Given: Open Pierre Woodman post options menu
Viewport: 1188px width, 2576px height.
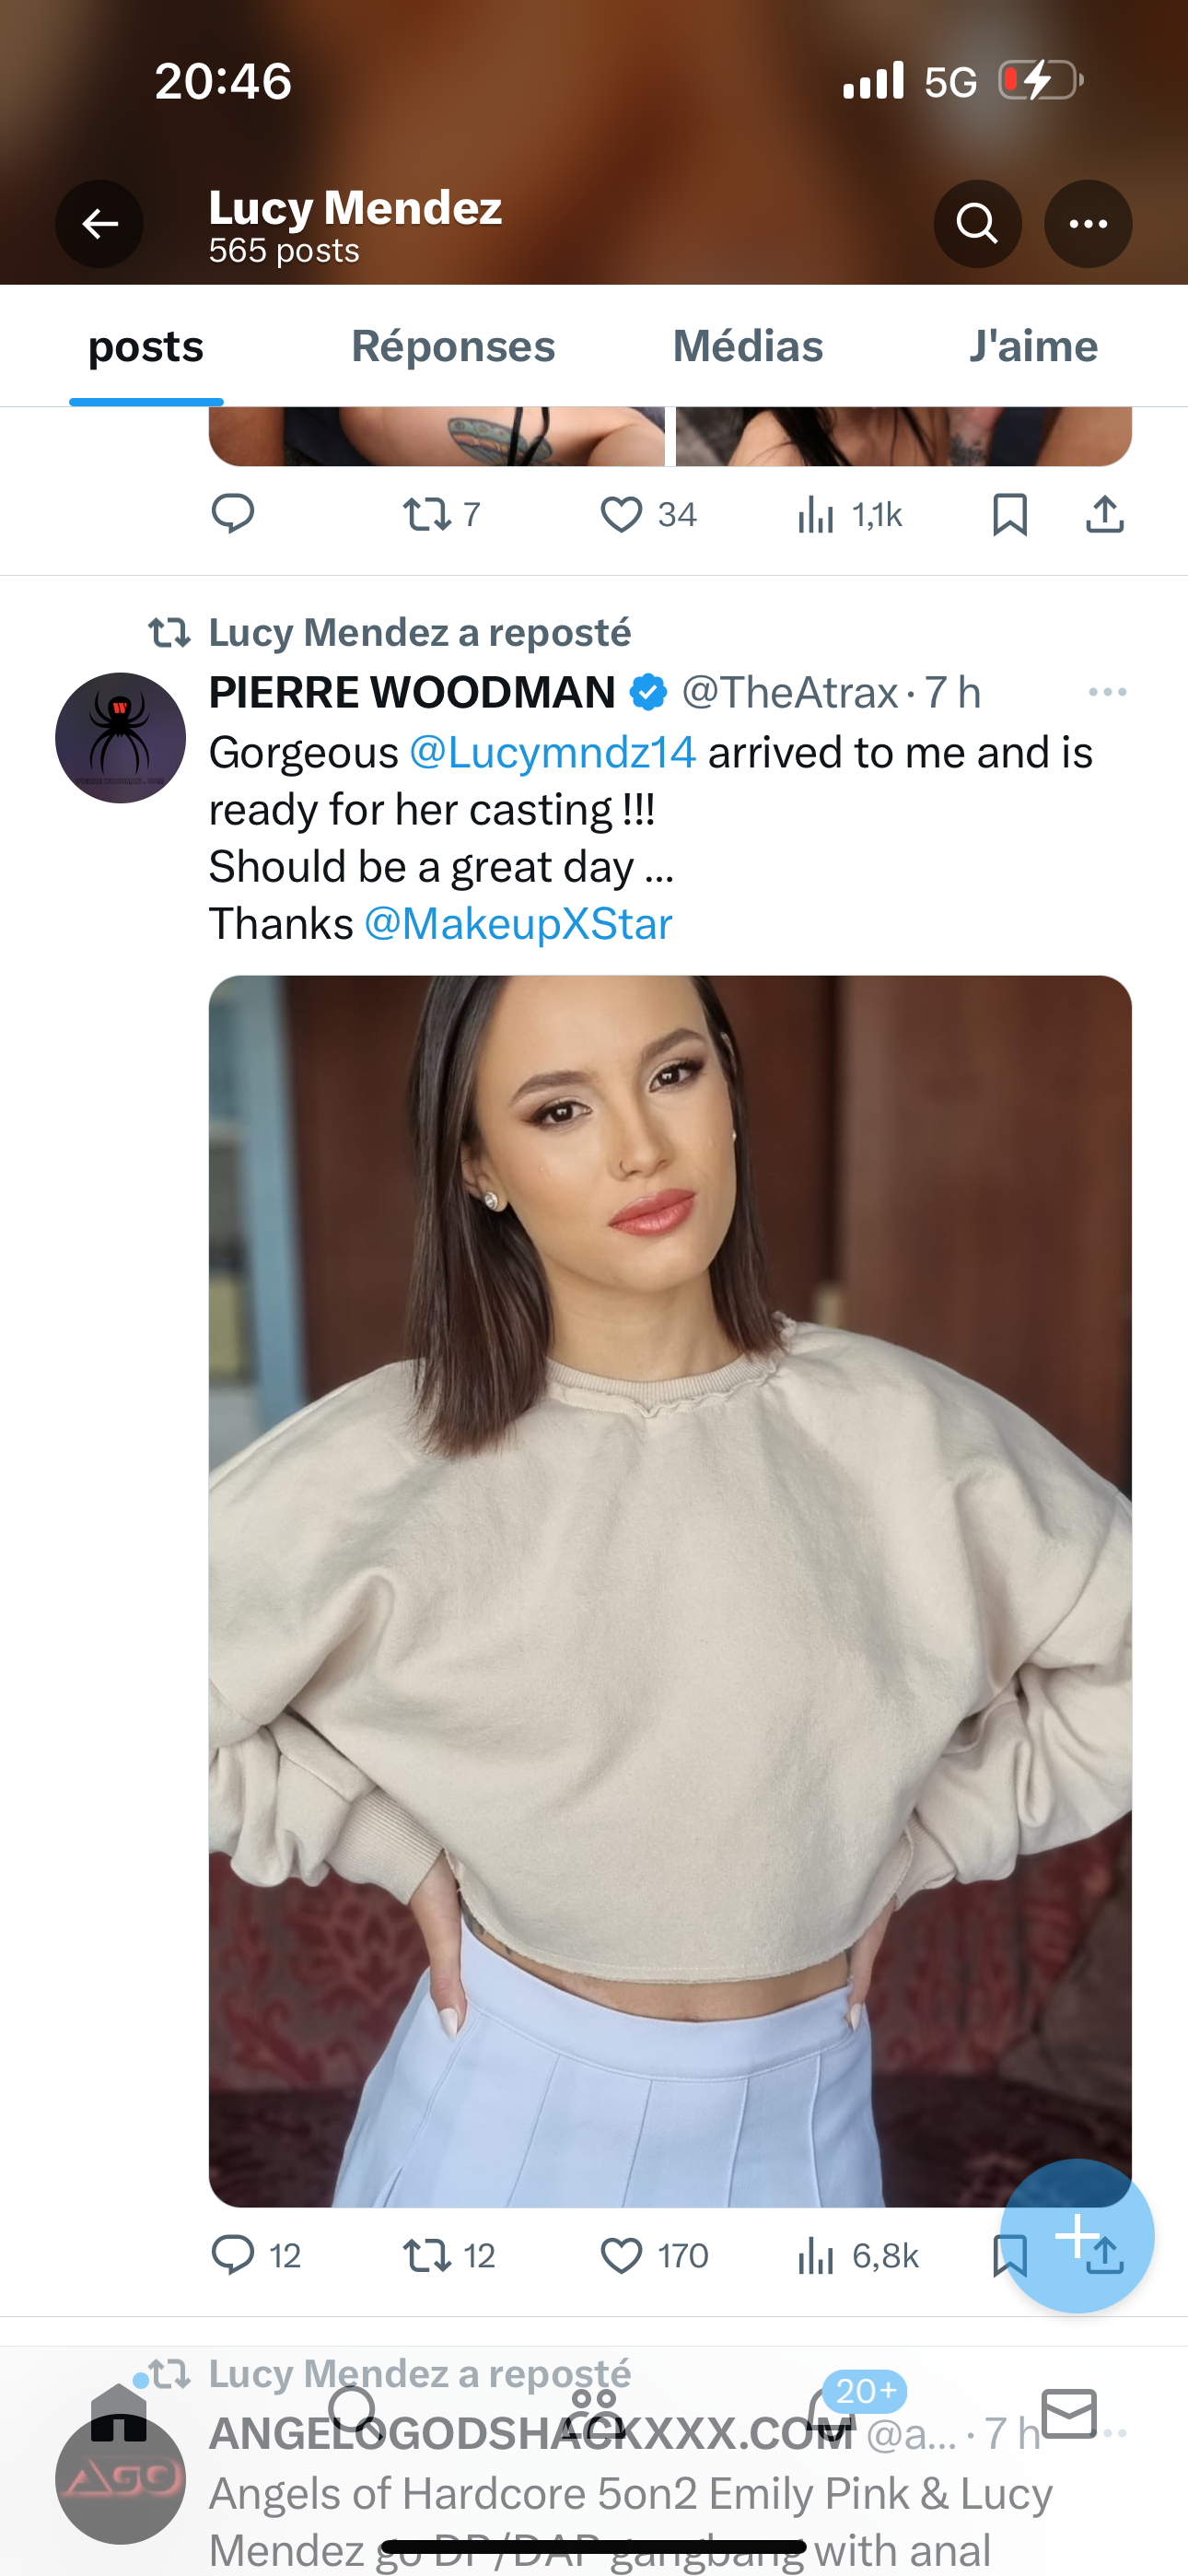Looking at the screenshot, I should [1107, 692].
